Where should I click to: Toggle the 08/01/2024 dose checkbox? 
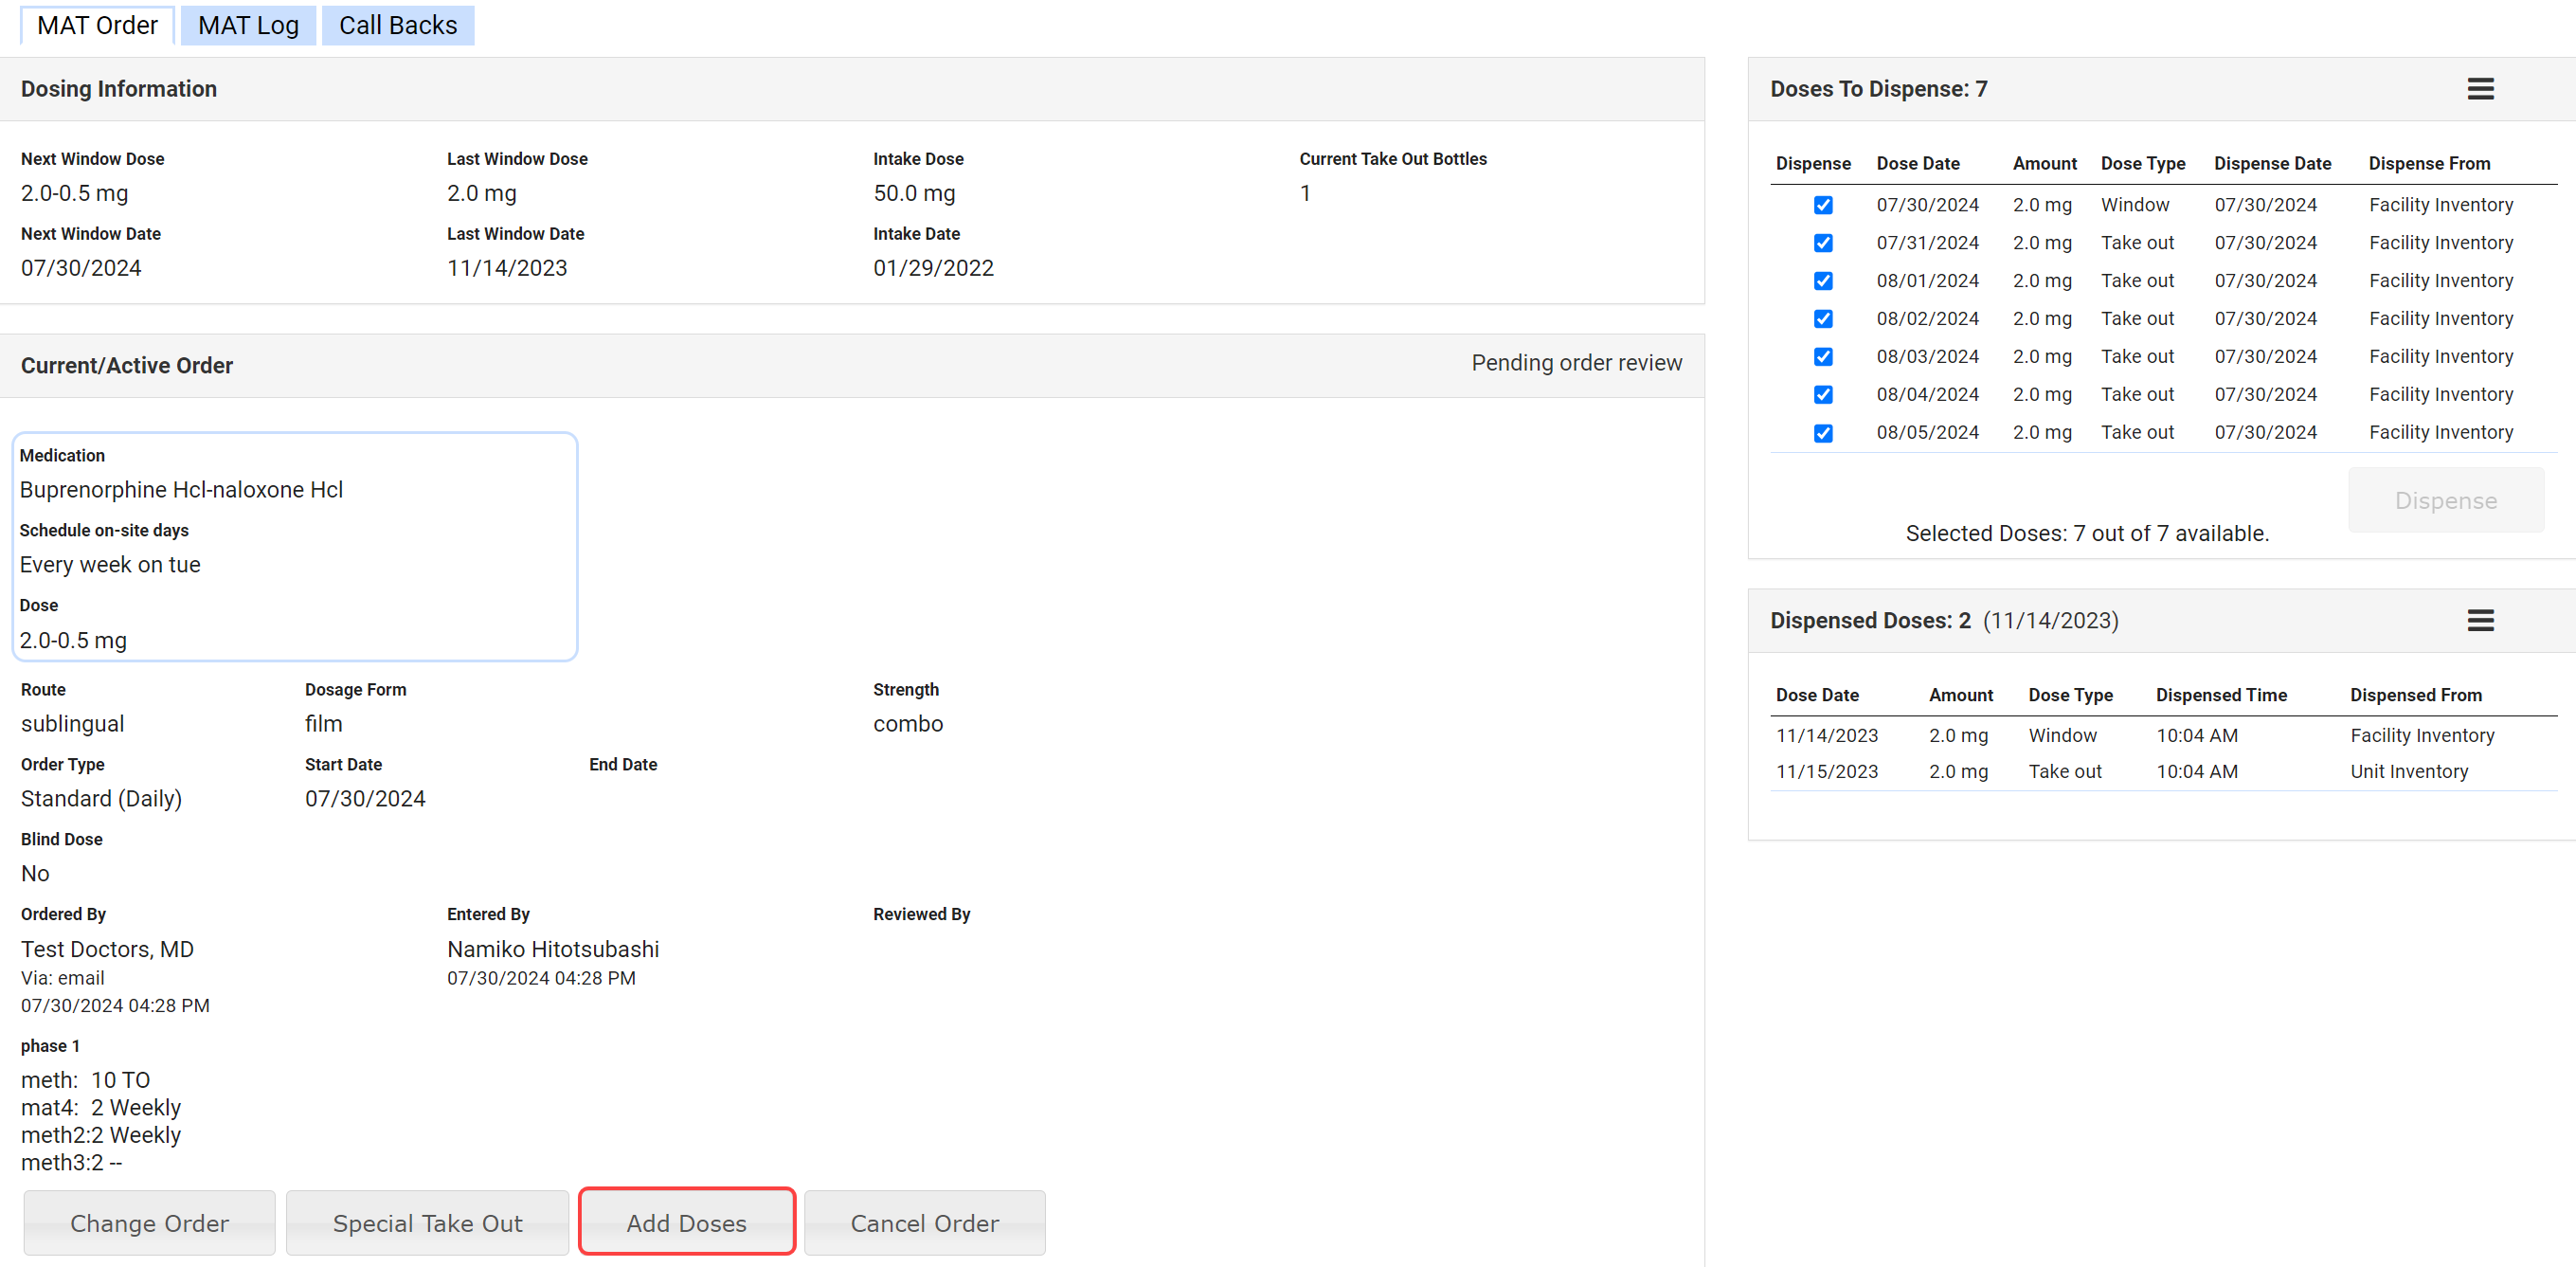pos(1823,281)
